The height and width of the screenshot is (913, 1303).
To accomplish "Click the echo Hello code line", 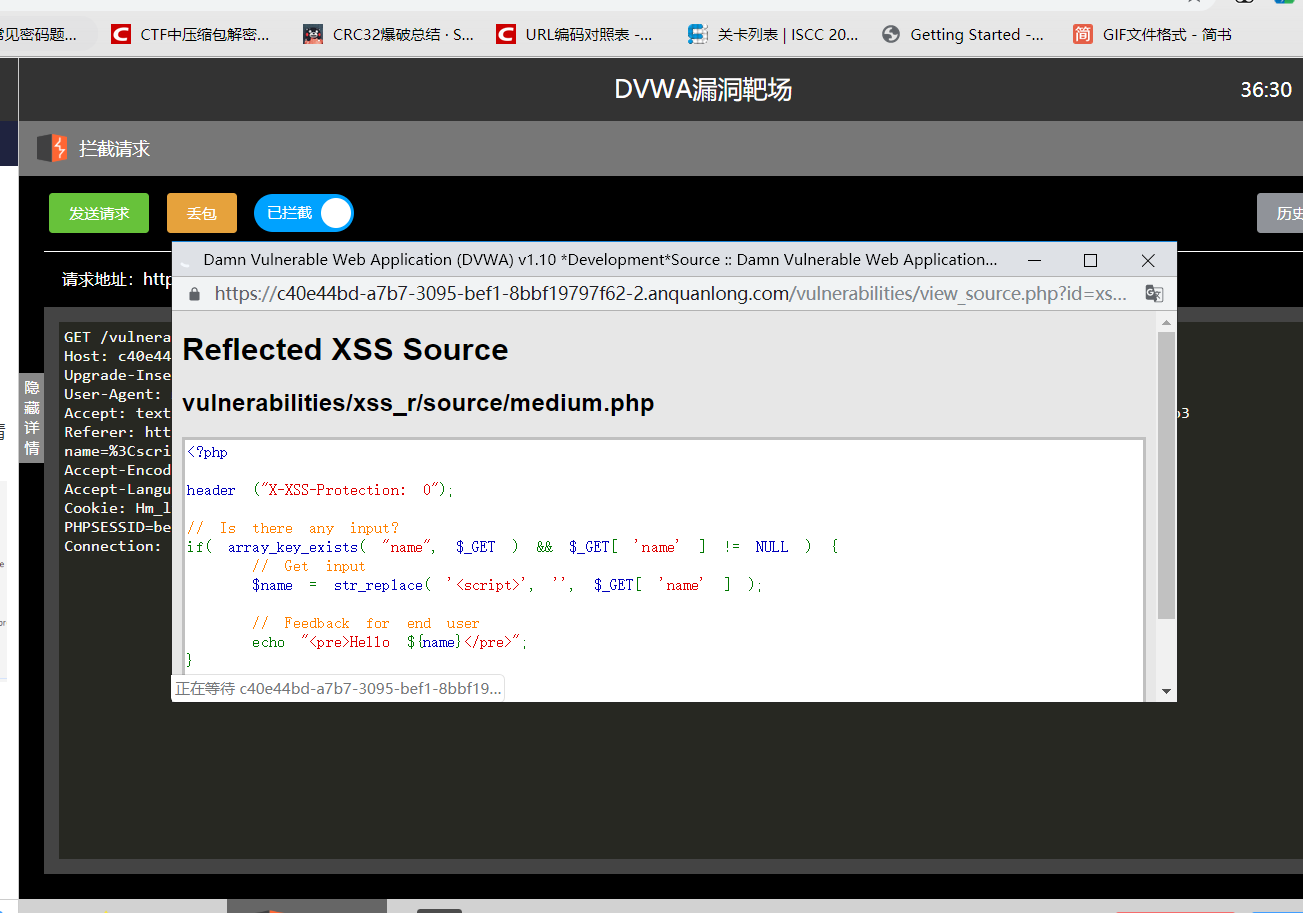I will (389, 642).
